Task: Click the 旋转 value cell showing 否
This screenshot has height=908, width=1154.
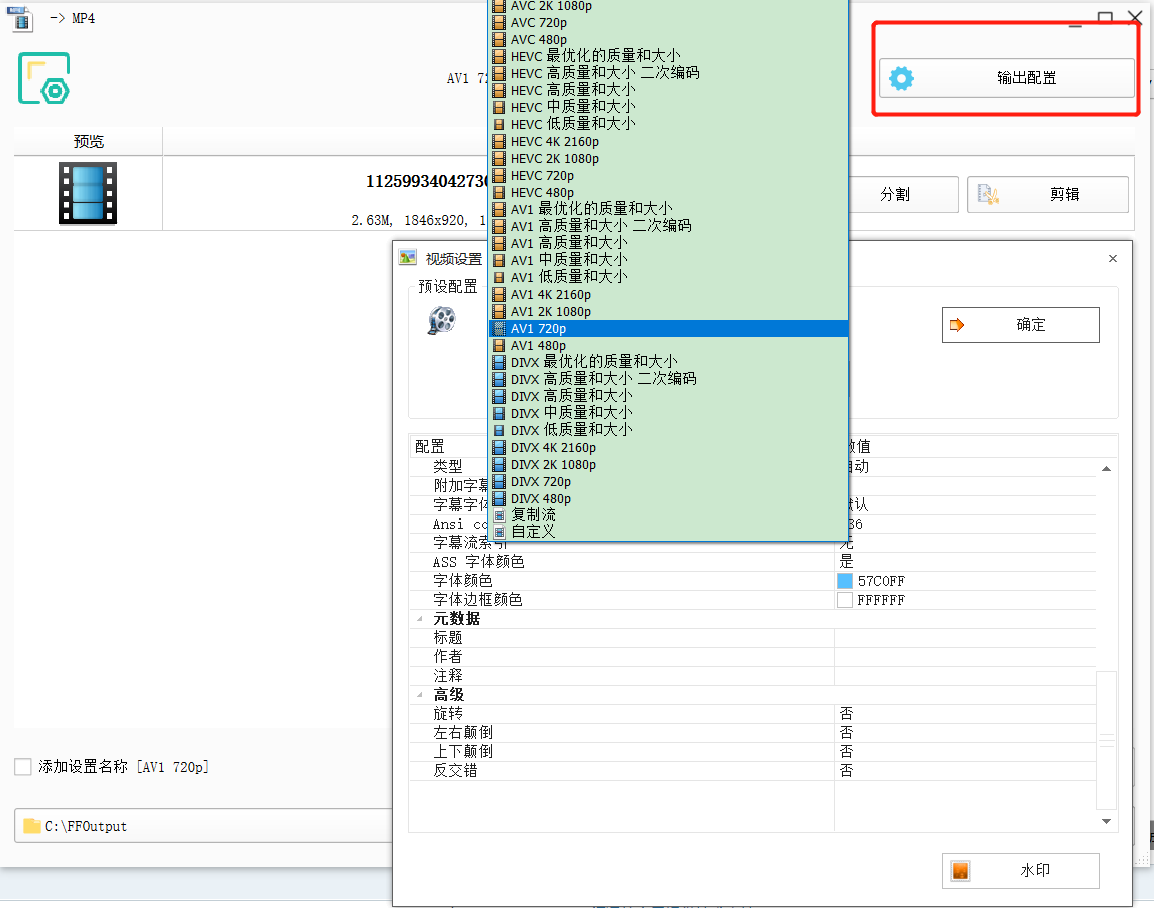Action: click(x=966, y=714)
